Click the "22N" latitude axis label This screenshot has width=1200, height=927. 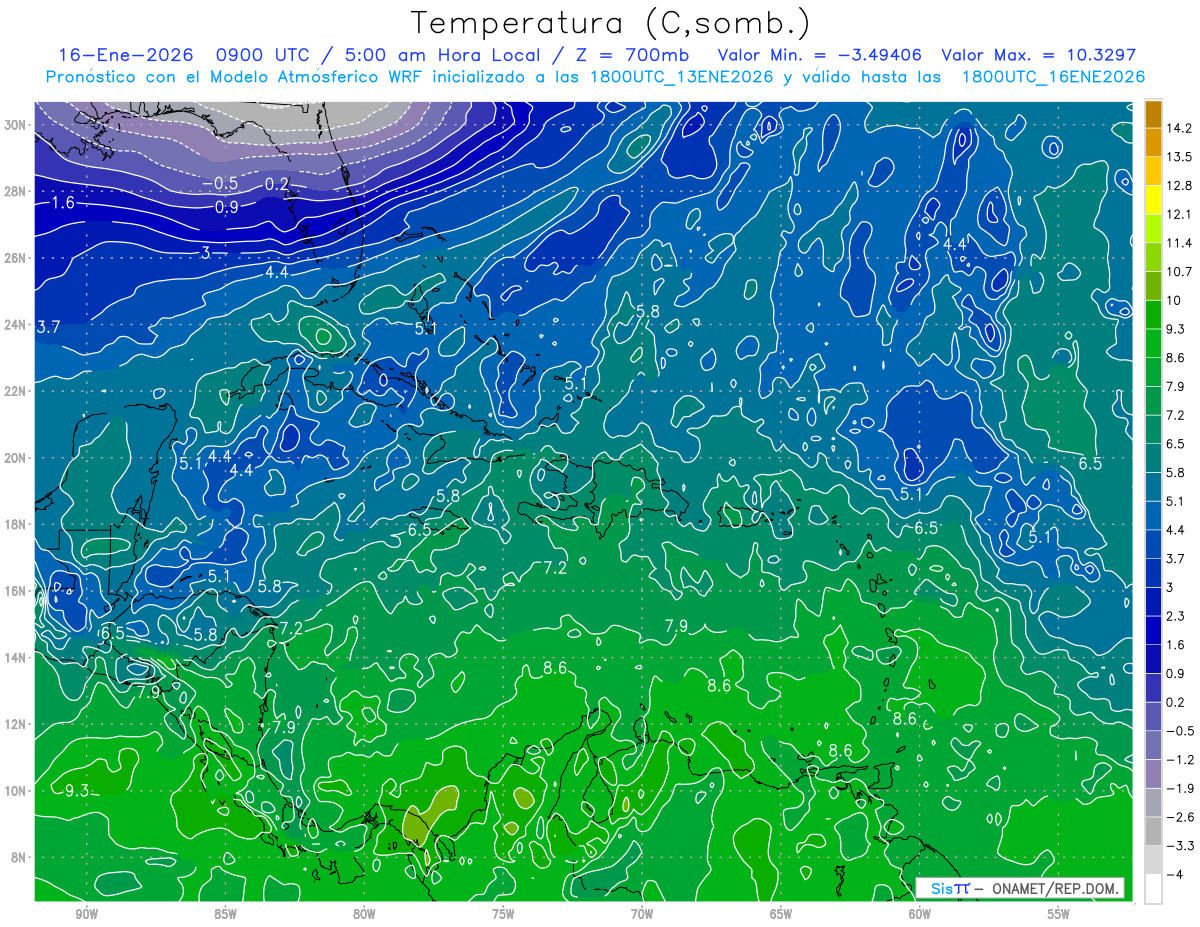tap(16, 391)
